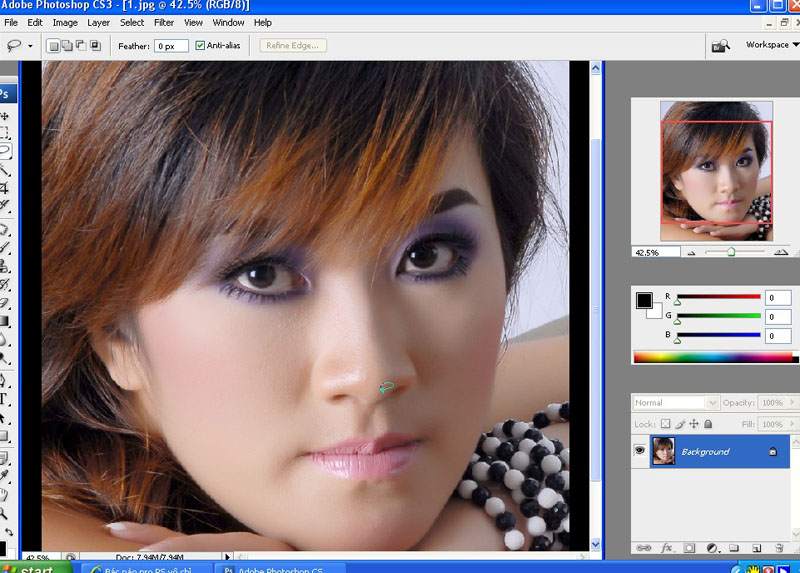Click the Intersect with selection icon
The width and height of the screenshot is (800, 573).
(x=95, y=46)
